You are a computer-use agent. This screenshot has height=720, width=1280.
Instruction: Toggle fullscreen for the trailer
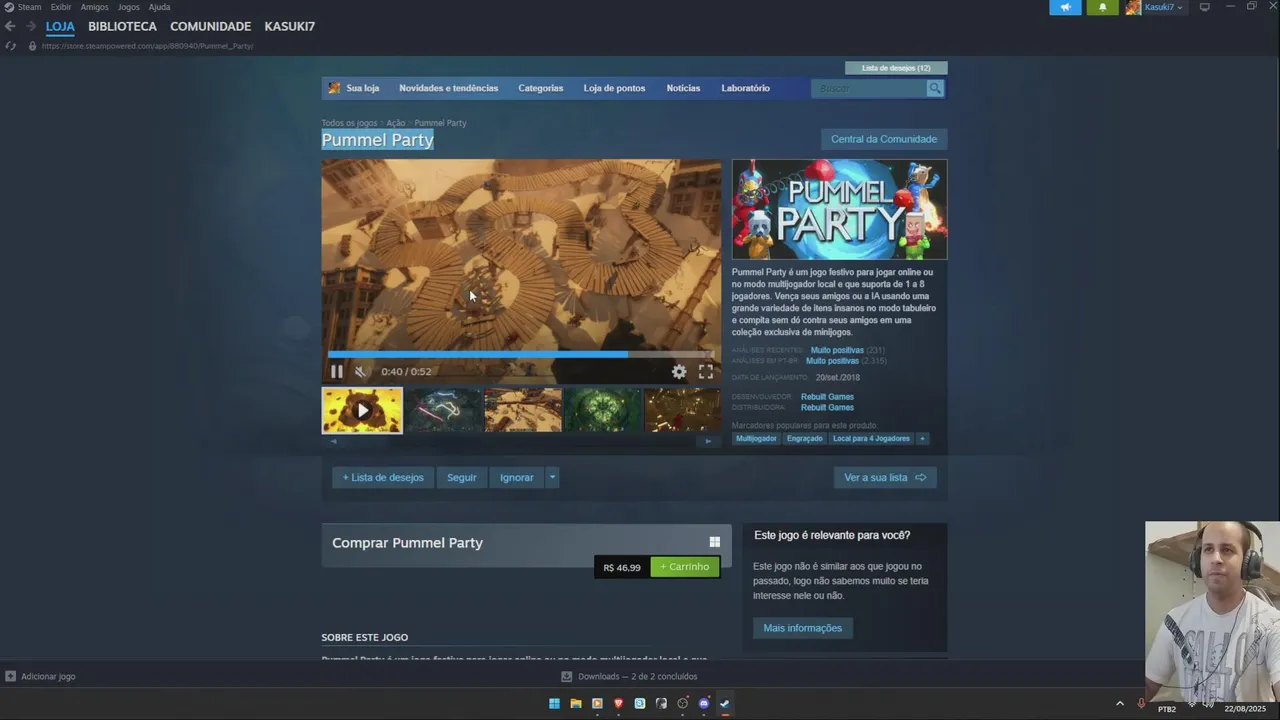pos(705,371)
